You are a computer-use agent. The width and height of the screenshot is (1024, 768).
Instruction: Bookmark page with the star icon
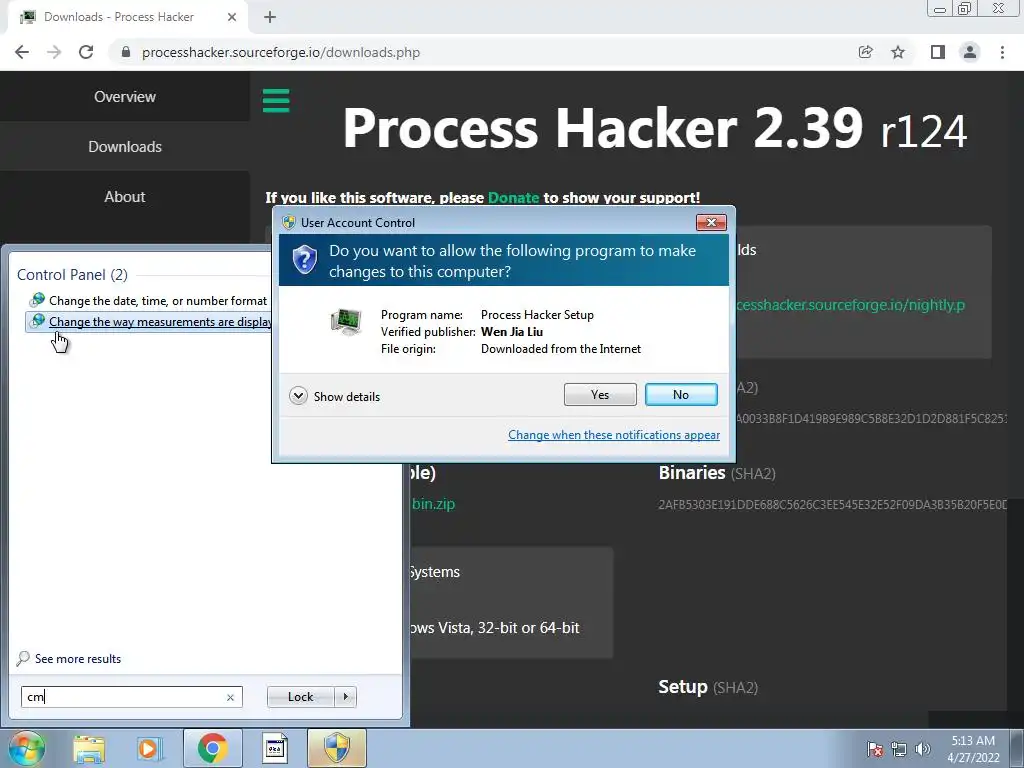(x=898, y=52)
